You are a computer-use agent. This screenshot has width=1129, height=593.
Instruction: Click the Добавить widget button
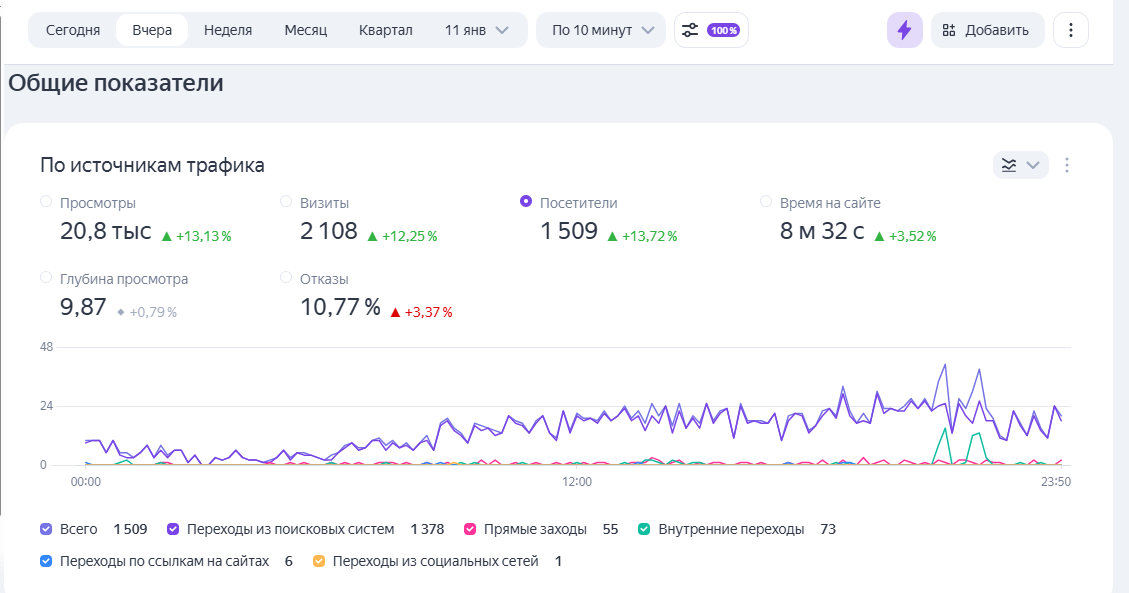click(987, 30)
